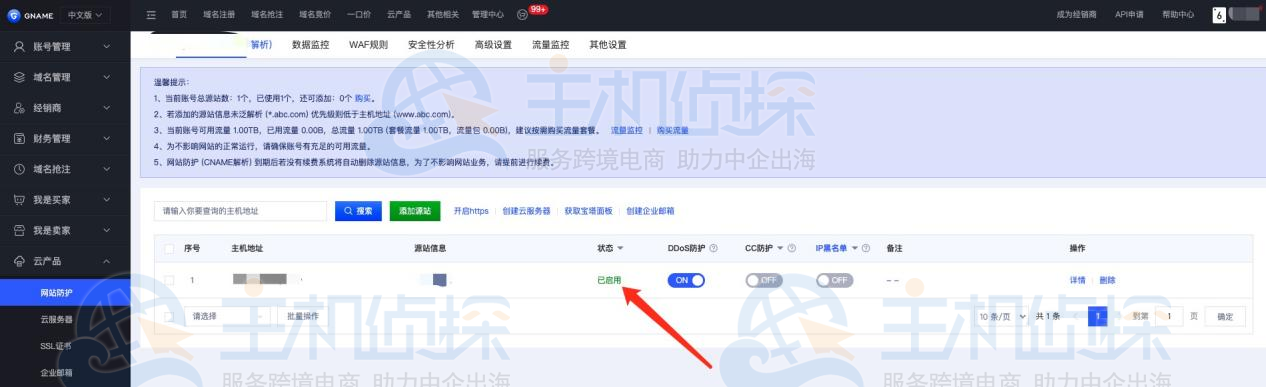Switch to 高级设置 tab
Image resolution: width=1266 pixels, height=387 pixels.
493,45
